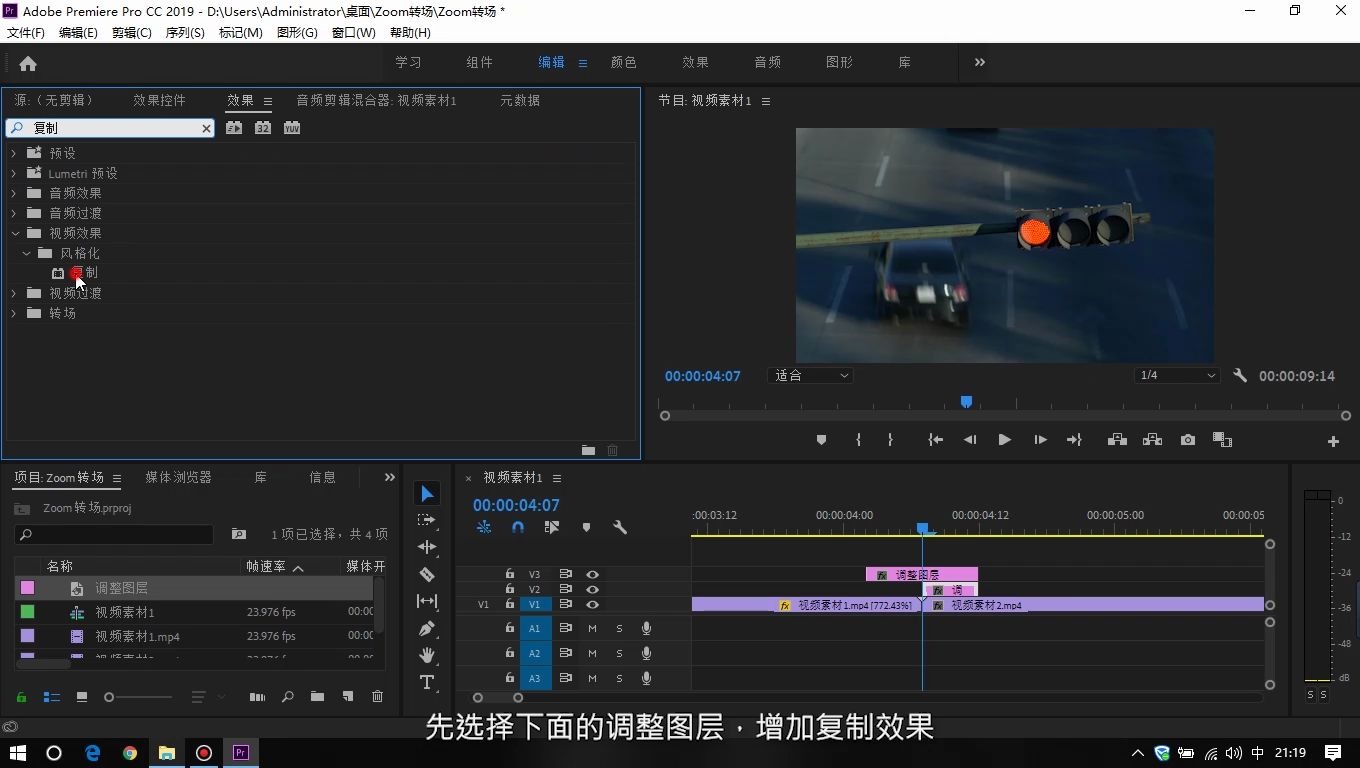This screenshot has width=1360, height=768.
Task: Select the Type tool
Action: [427, 682]
